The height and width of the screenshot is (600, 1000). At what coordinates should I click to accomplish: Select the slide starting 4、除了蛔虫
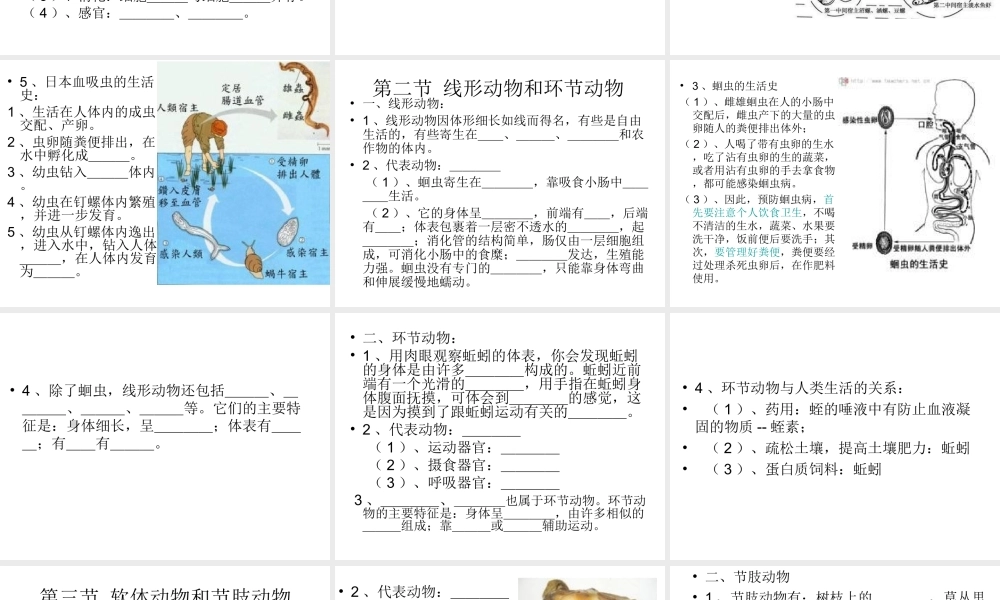tap(165, 436)
